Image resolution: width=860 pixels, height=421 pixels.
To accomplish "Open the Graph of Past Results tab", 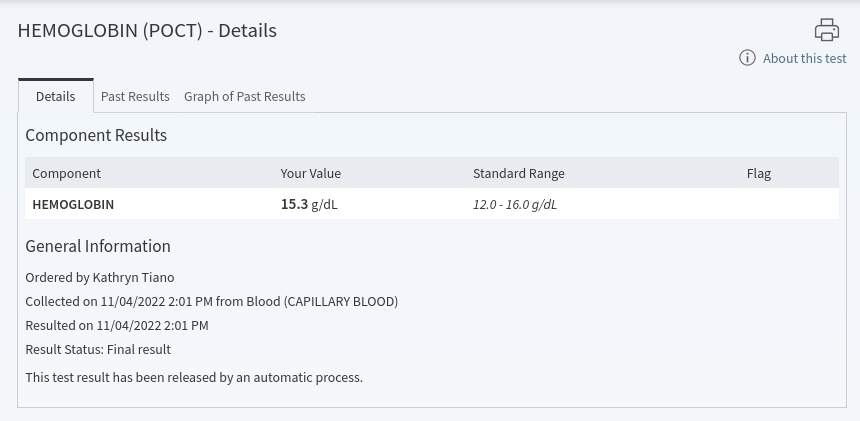I will tap(245, 96).
